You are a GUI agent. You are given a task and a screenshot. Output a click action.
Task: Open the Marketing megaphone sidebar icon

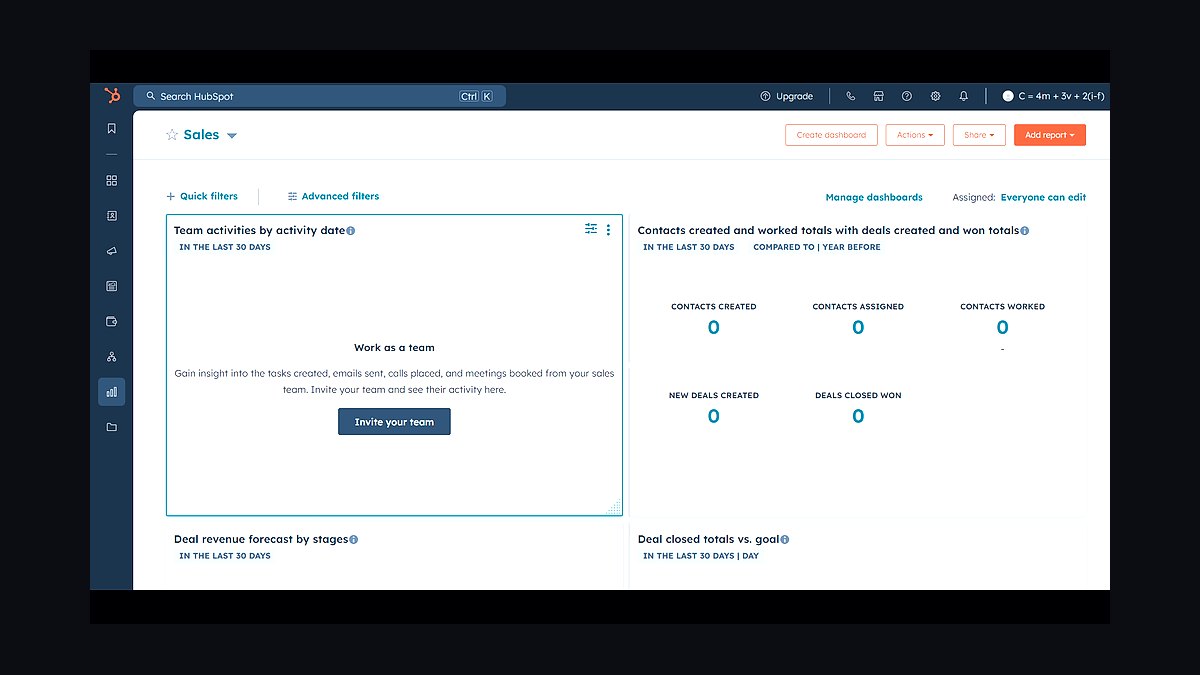(x=112, y=251)
